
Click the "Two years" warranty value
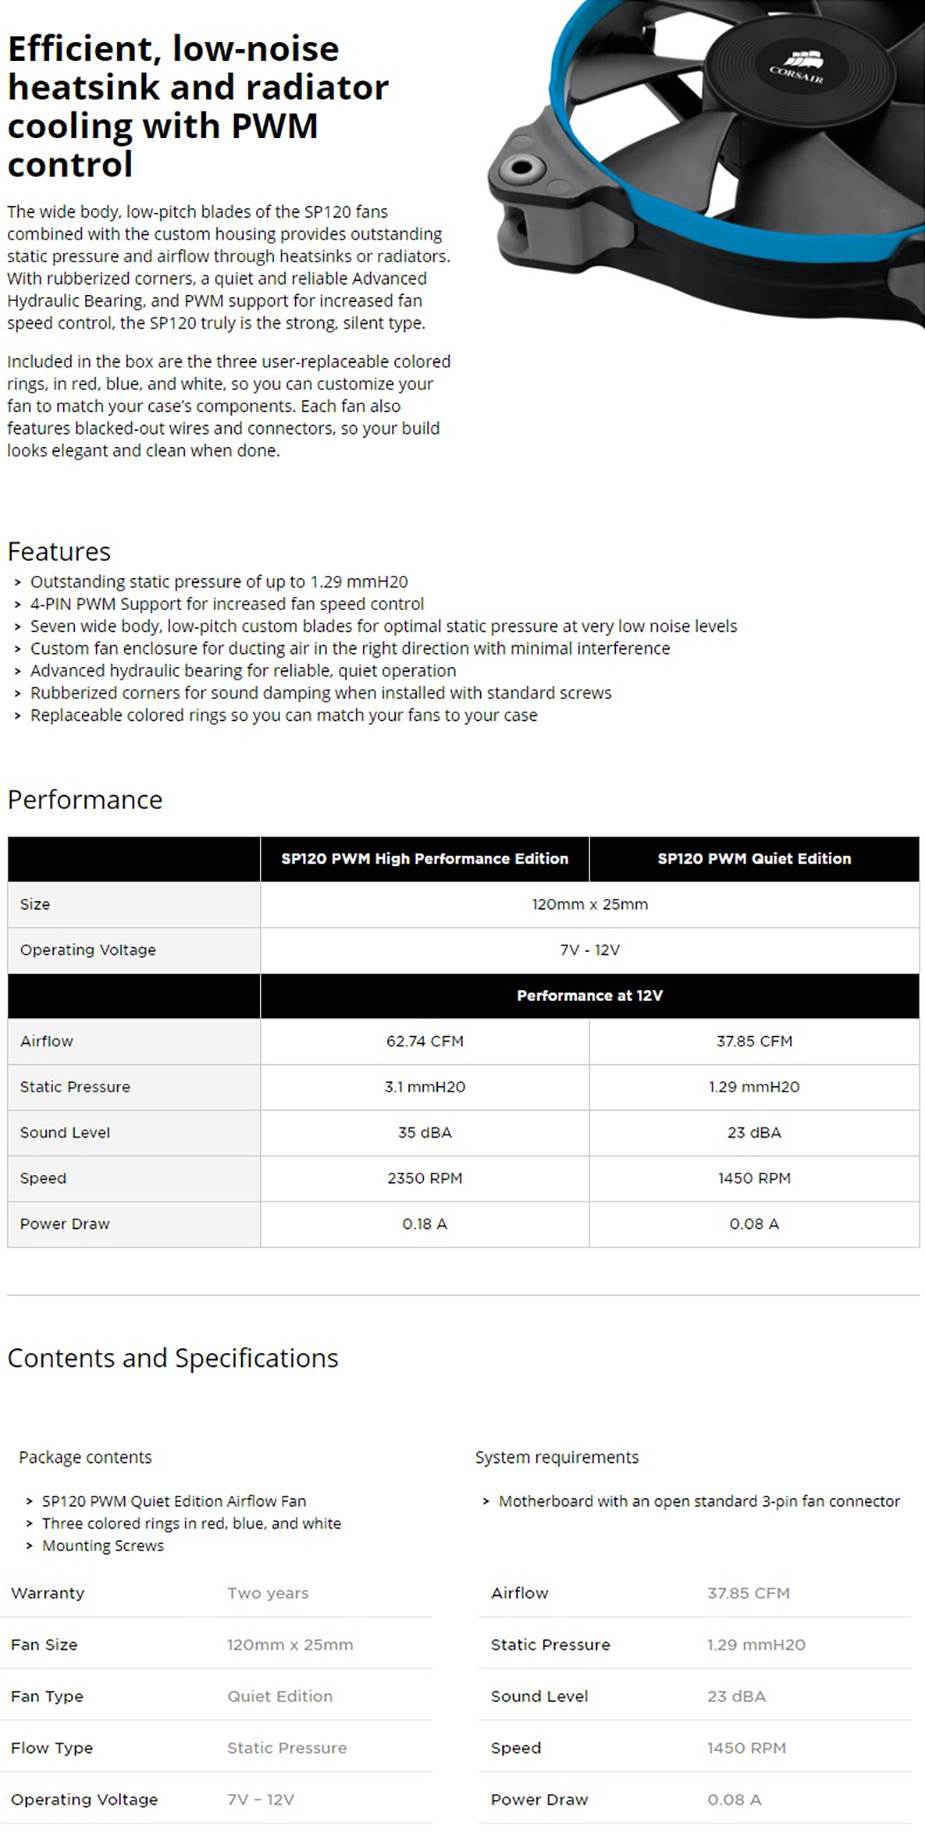[x=268, y=1593]
